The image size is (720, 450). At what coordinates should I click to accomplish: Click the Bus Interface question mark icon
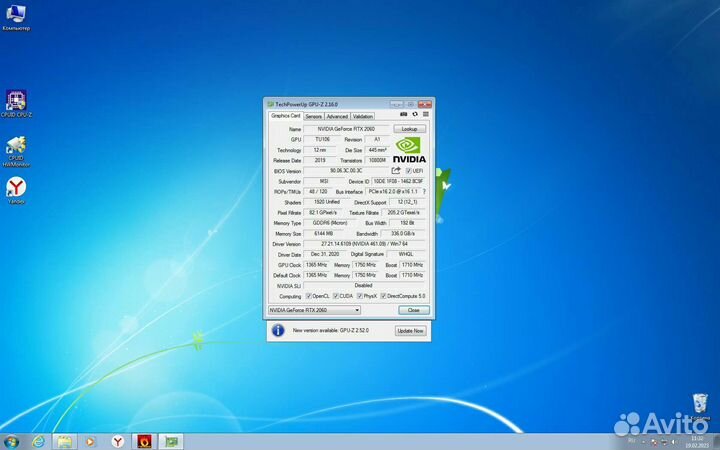point(424,191)
